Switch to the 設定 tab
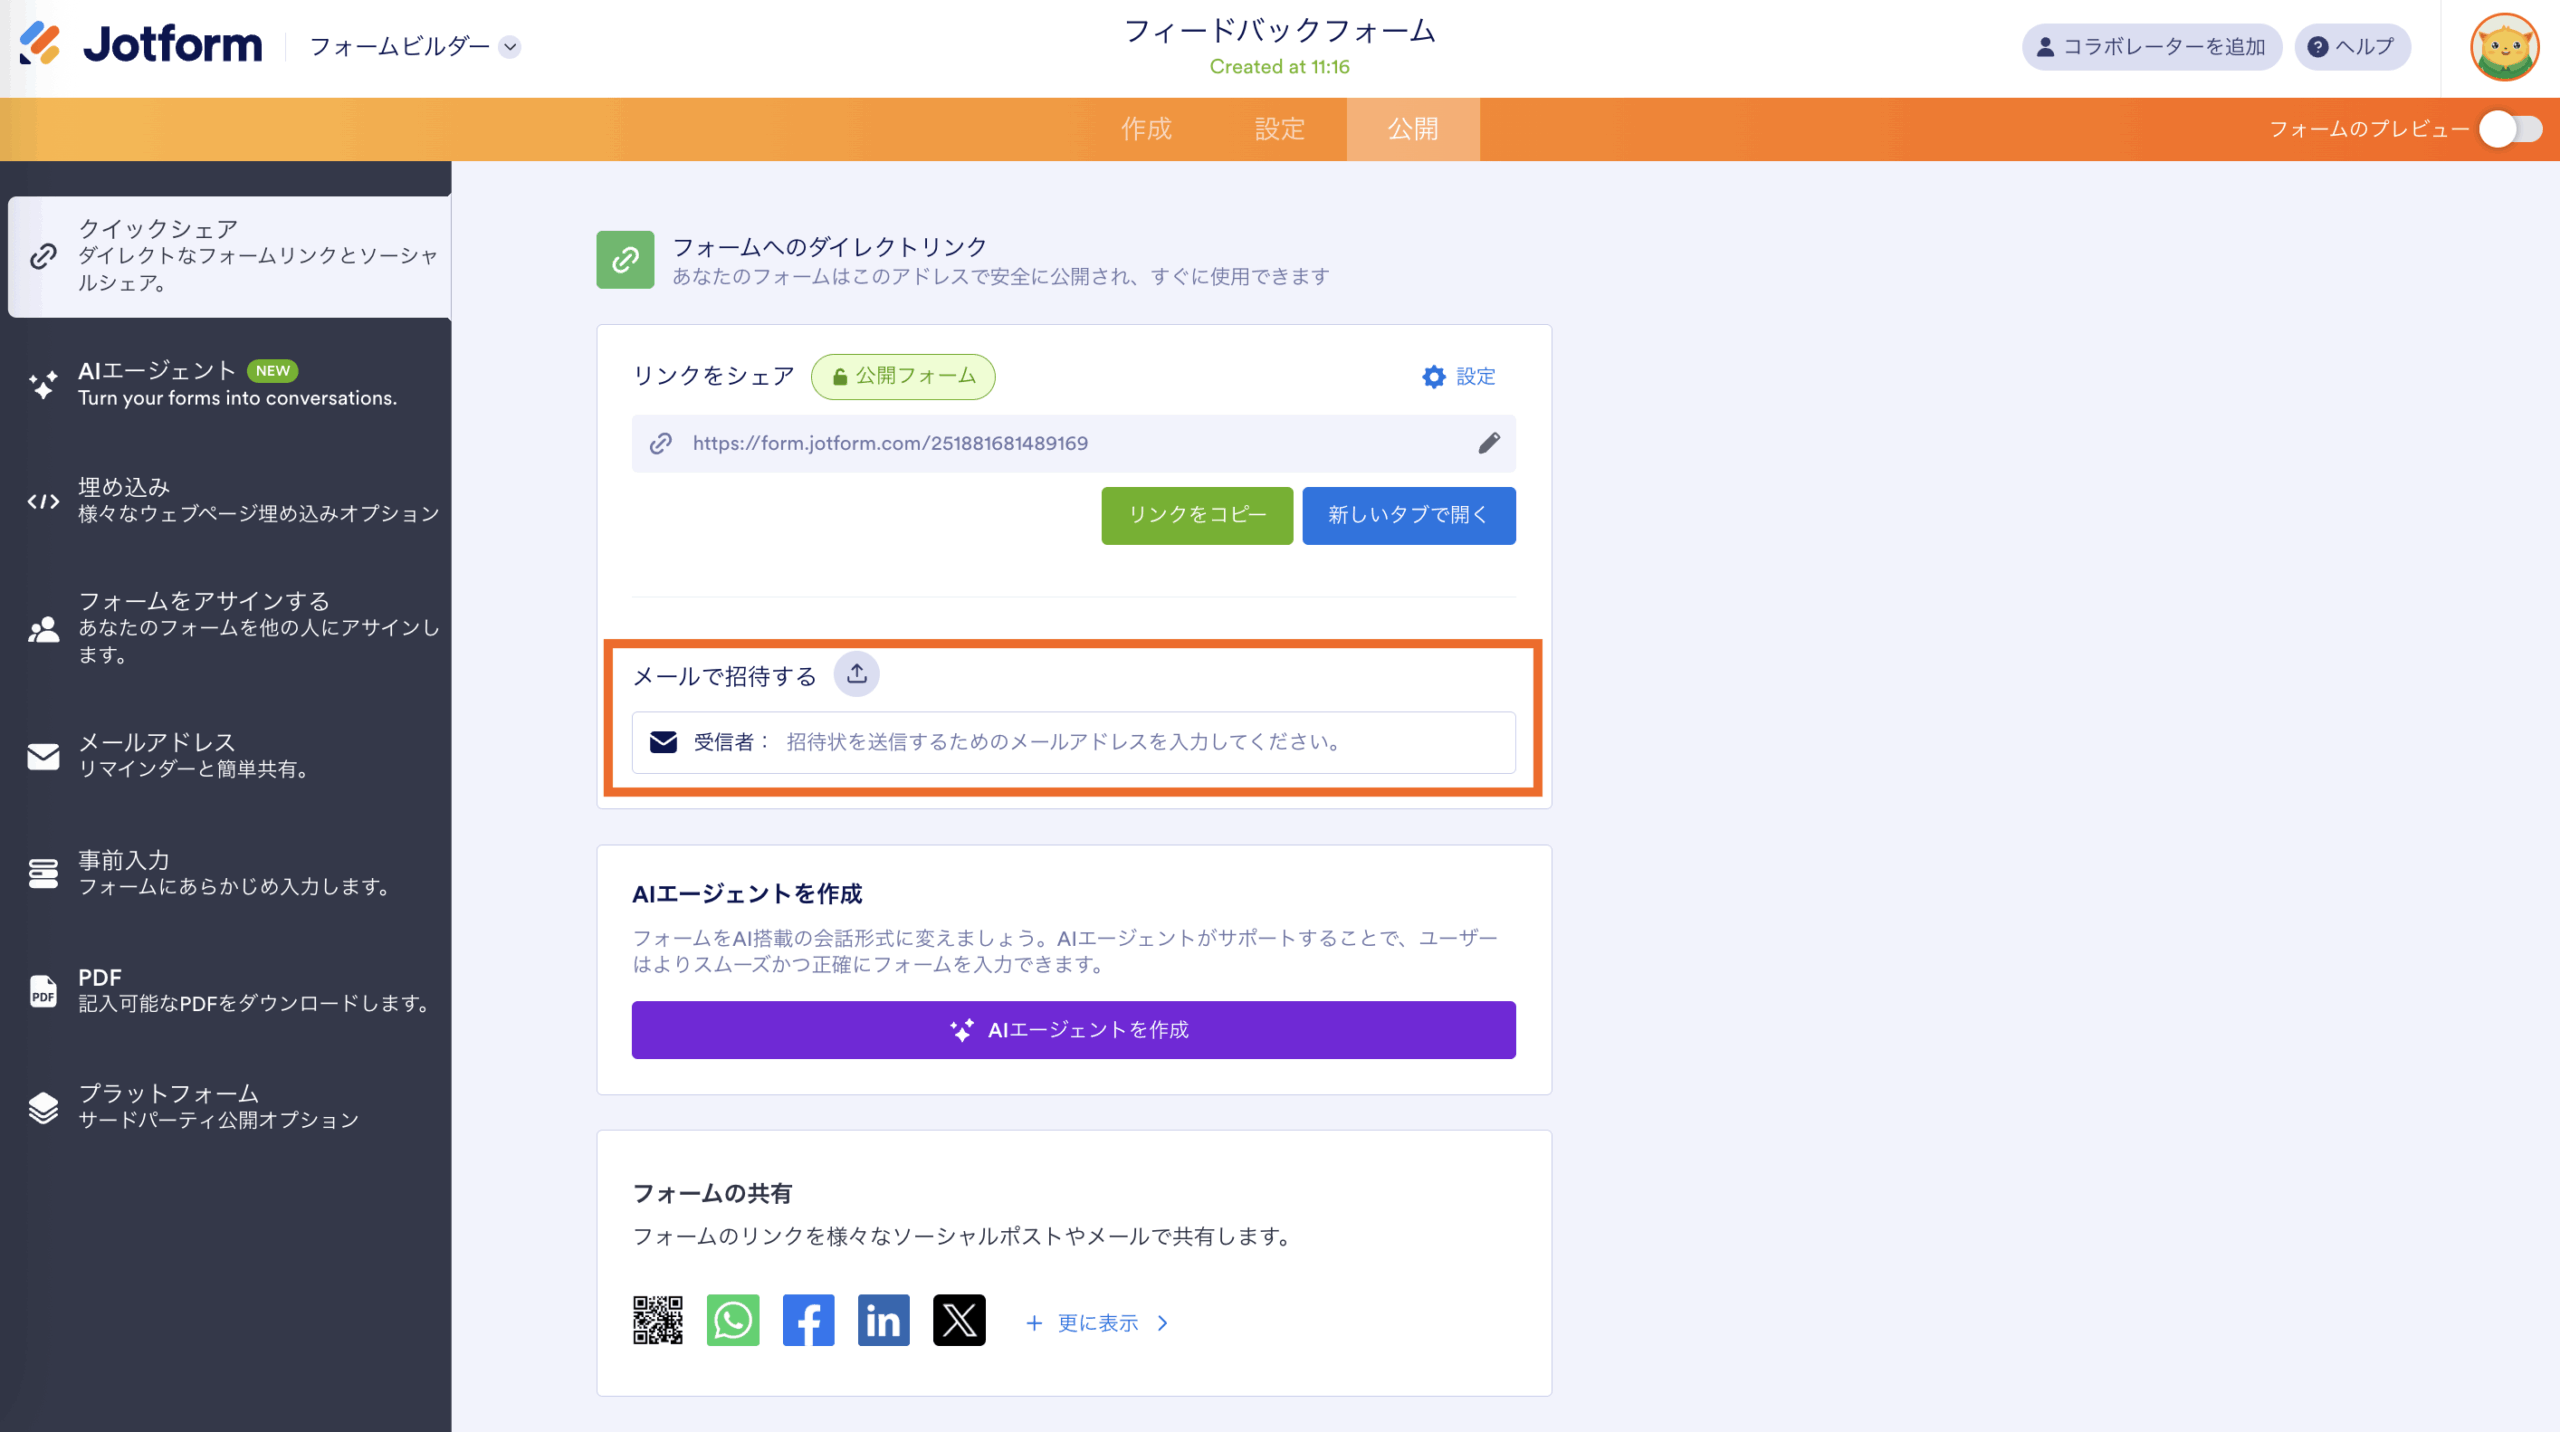Image resolution: width=2560 pixels, height=1432 pixels. click(x=1280, y=129)
